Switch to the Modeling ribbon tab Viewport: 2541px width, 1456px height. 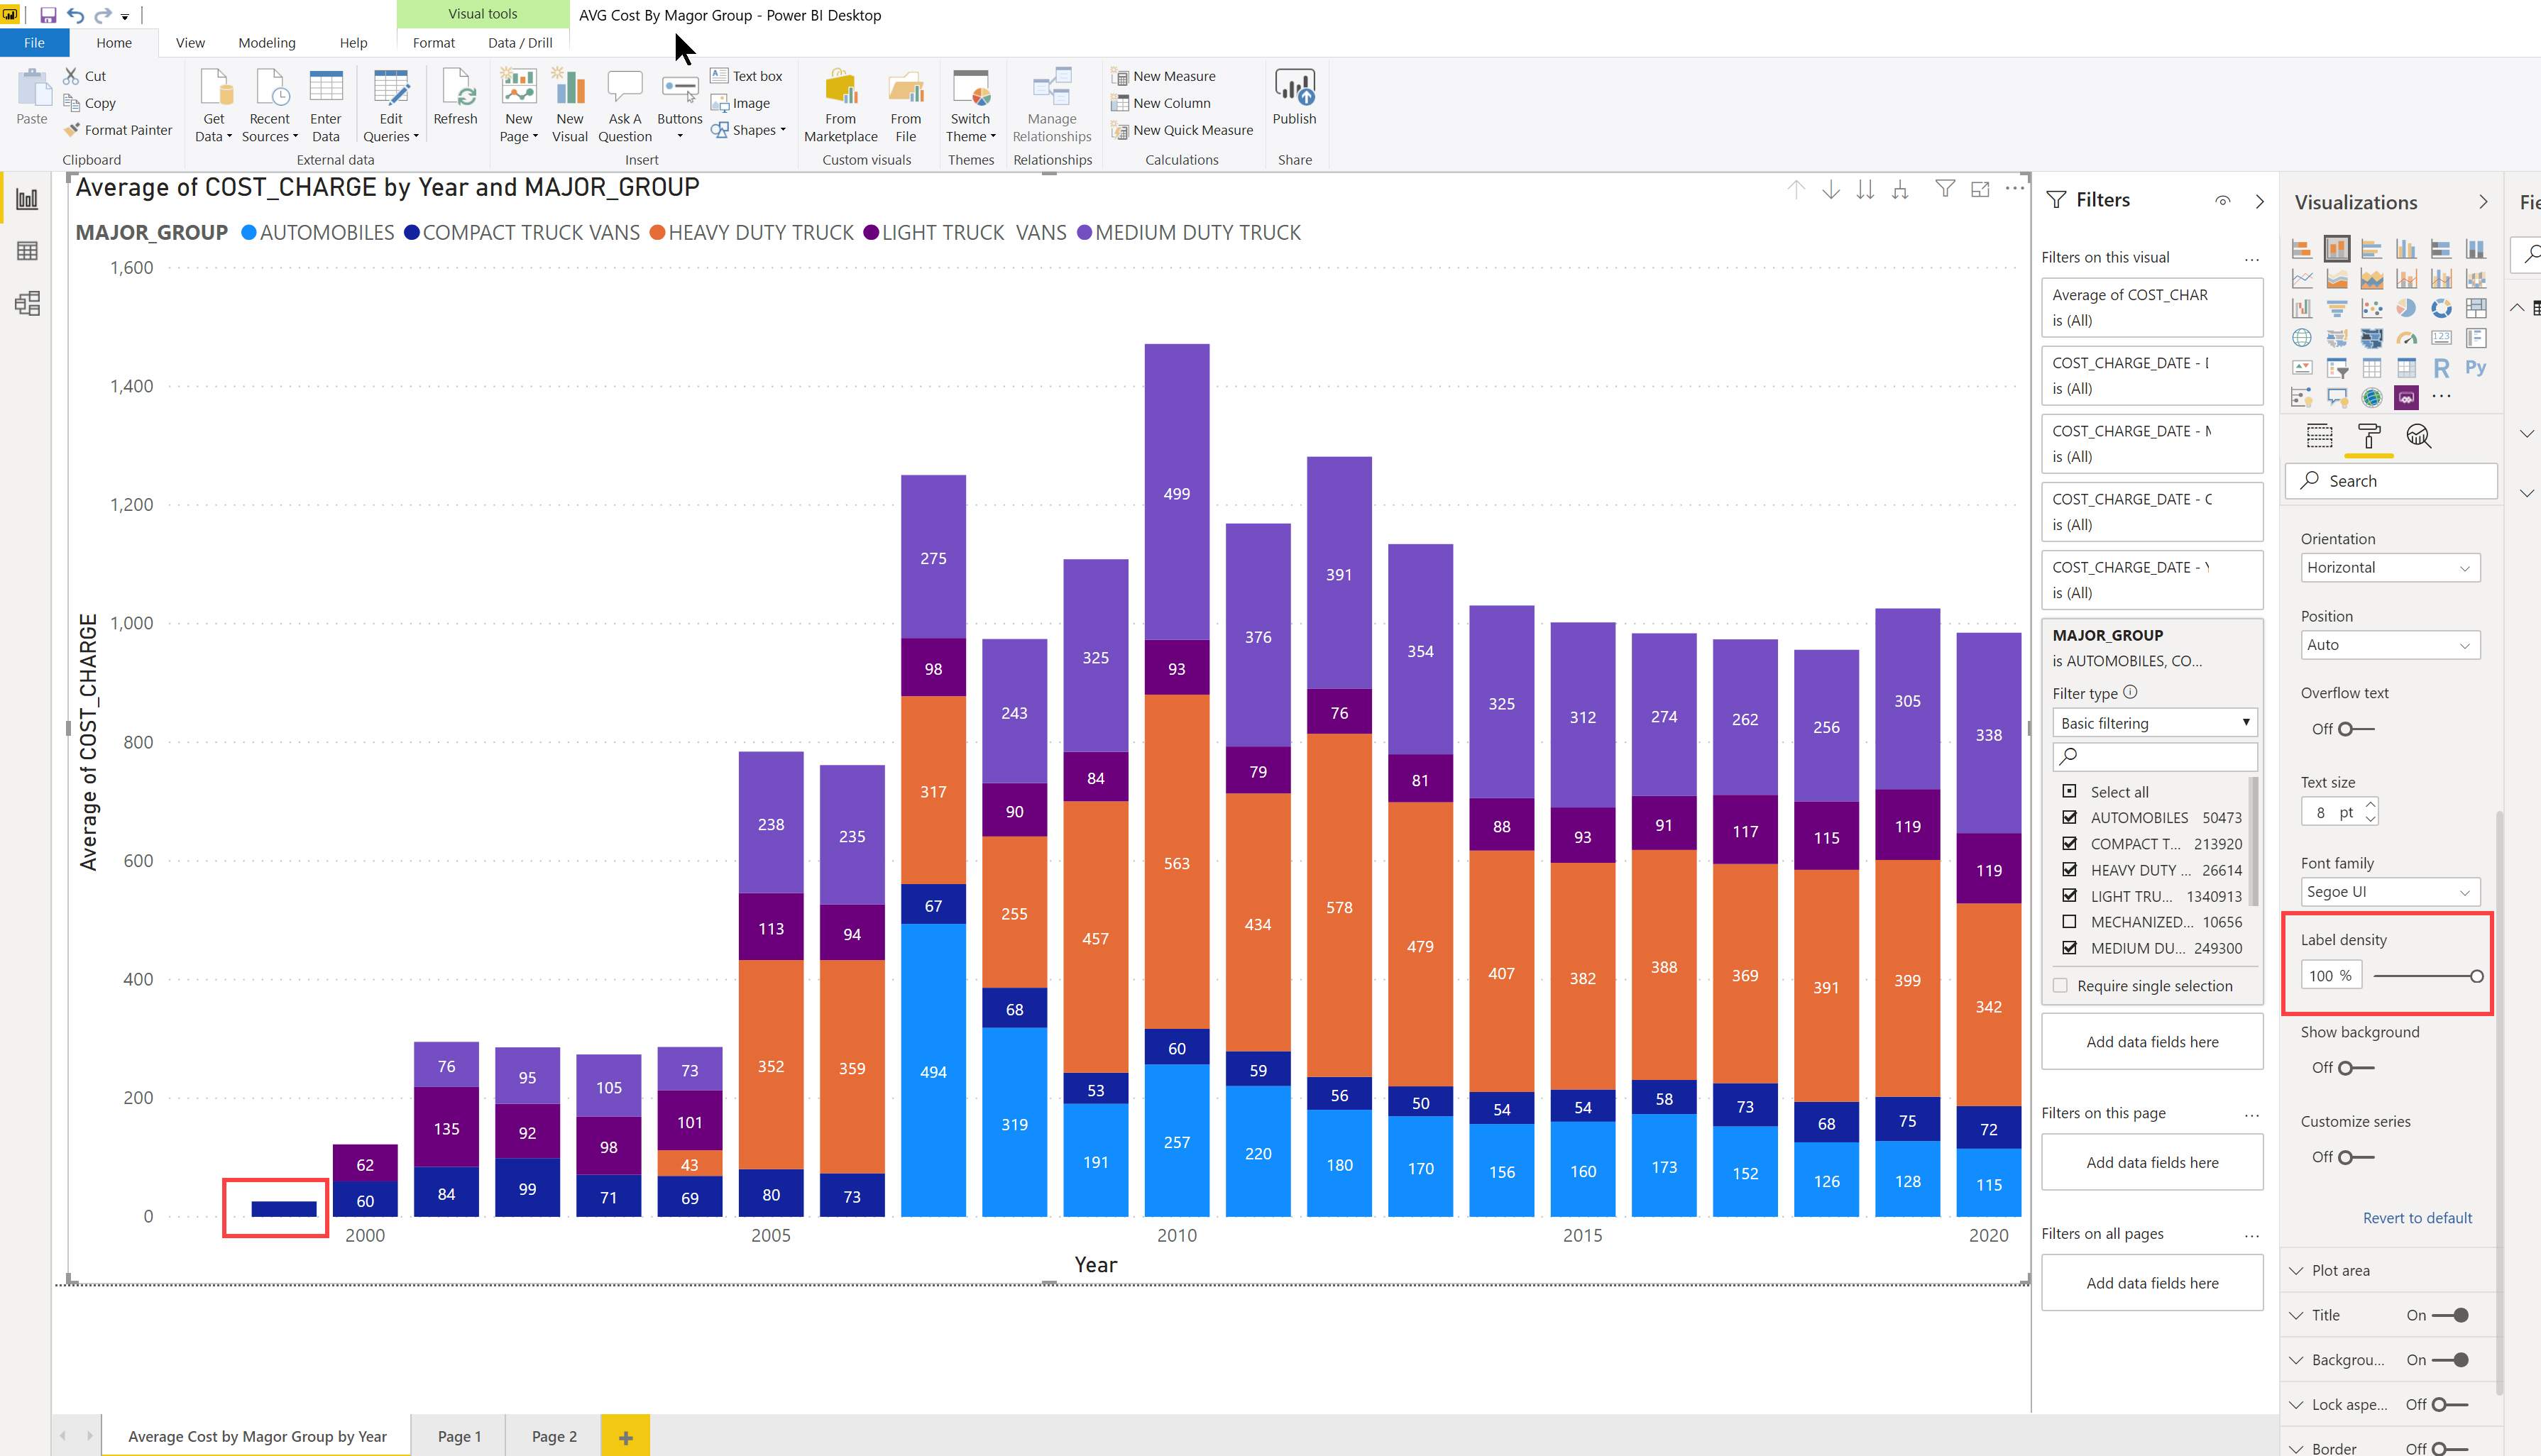pos(267,43)
